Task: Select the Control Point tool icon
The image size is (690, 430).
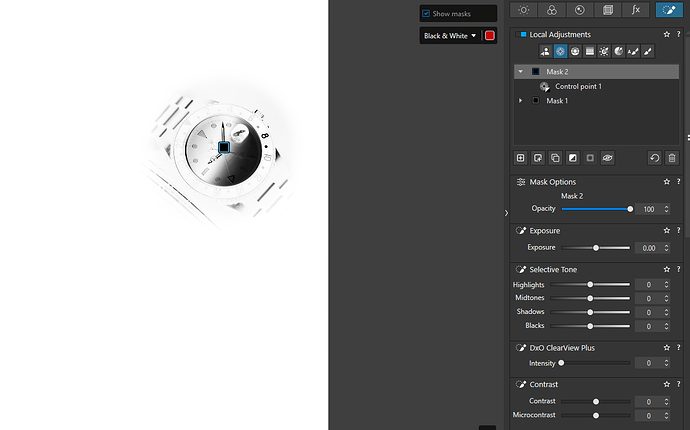Action: [560, 51]
